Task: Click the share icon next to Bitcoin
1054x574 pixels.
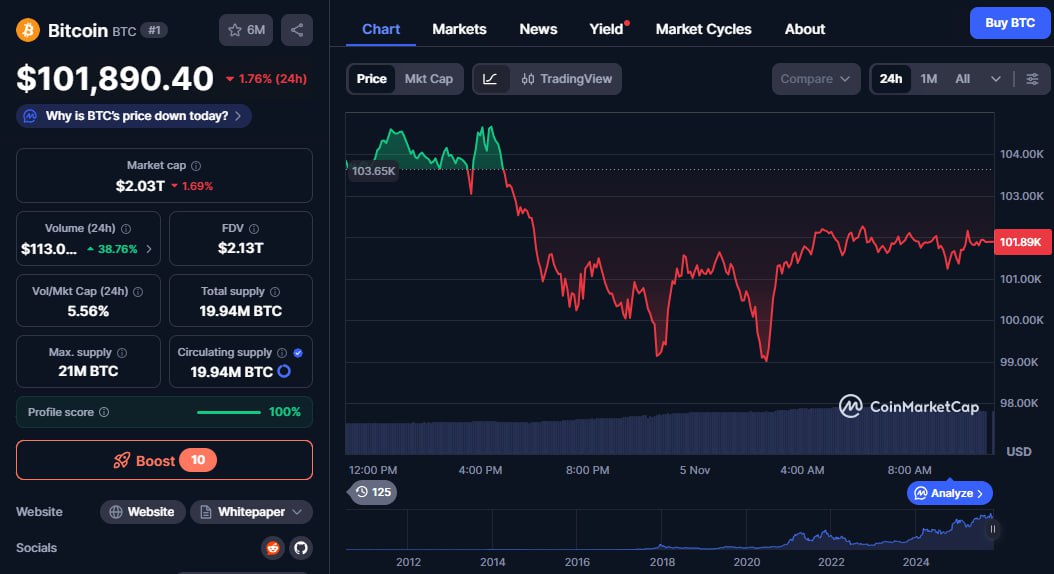Action: (296, 30)
